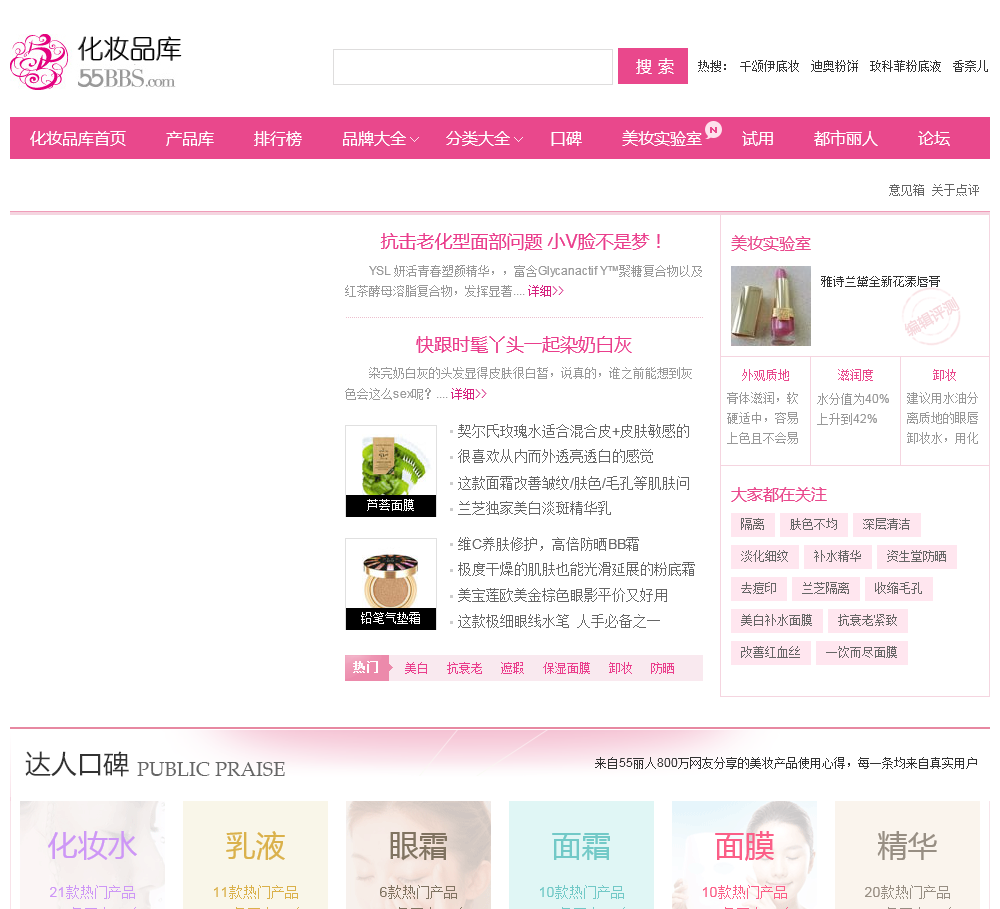Open the 芦荟面膜 product thumbnail
The height and width of the screenshot is (909, 1000).
(391, 471)
